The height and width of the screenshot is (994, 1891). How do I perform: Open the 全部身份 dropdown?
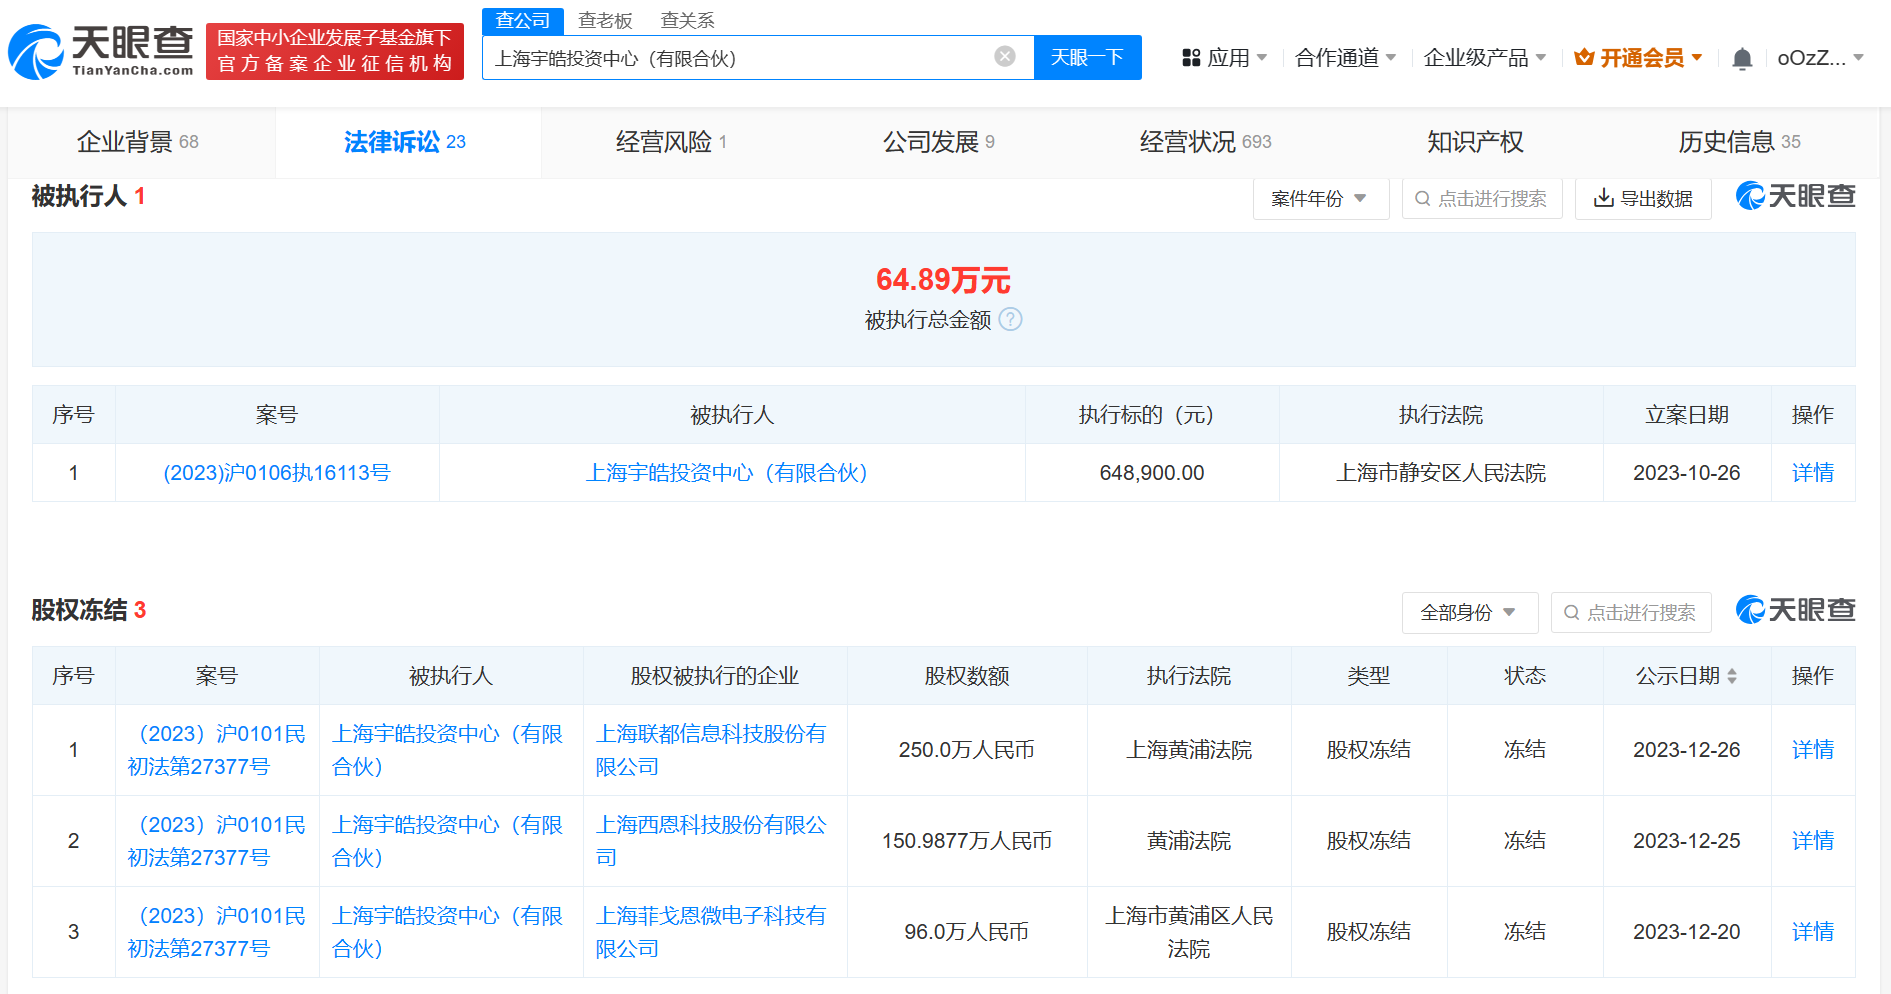(1470, 612)
